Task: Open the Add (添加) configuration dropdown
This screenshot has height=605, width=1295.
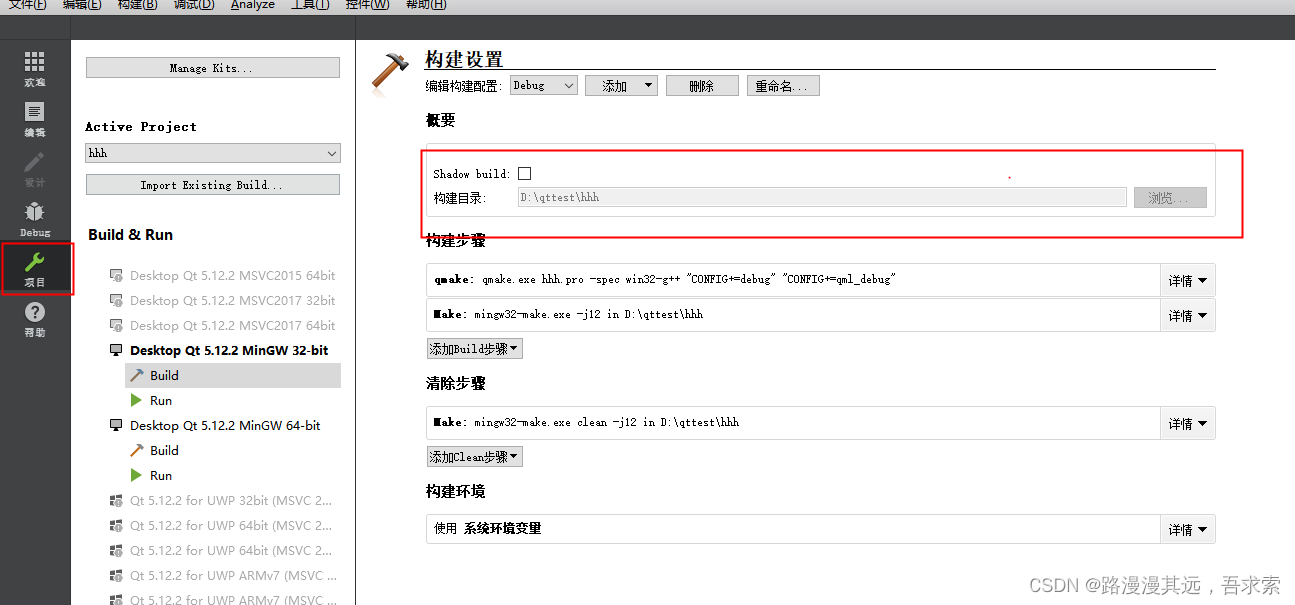Action: 621,86
